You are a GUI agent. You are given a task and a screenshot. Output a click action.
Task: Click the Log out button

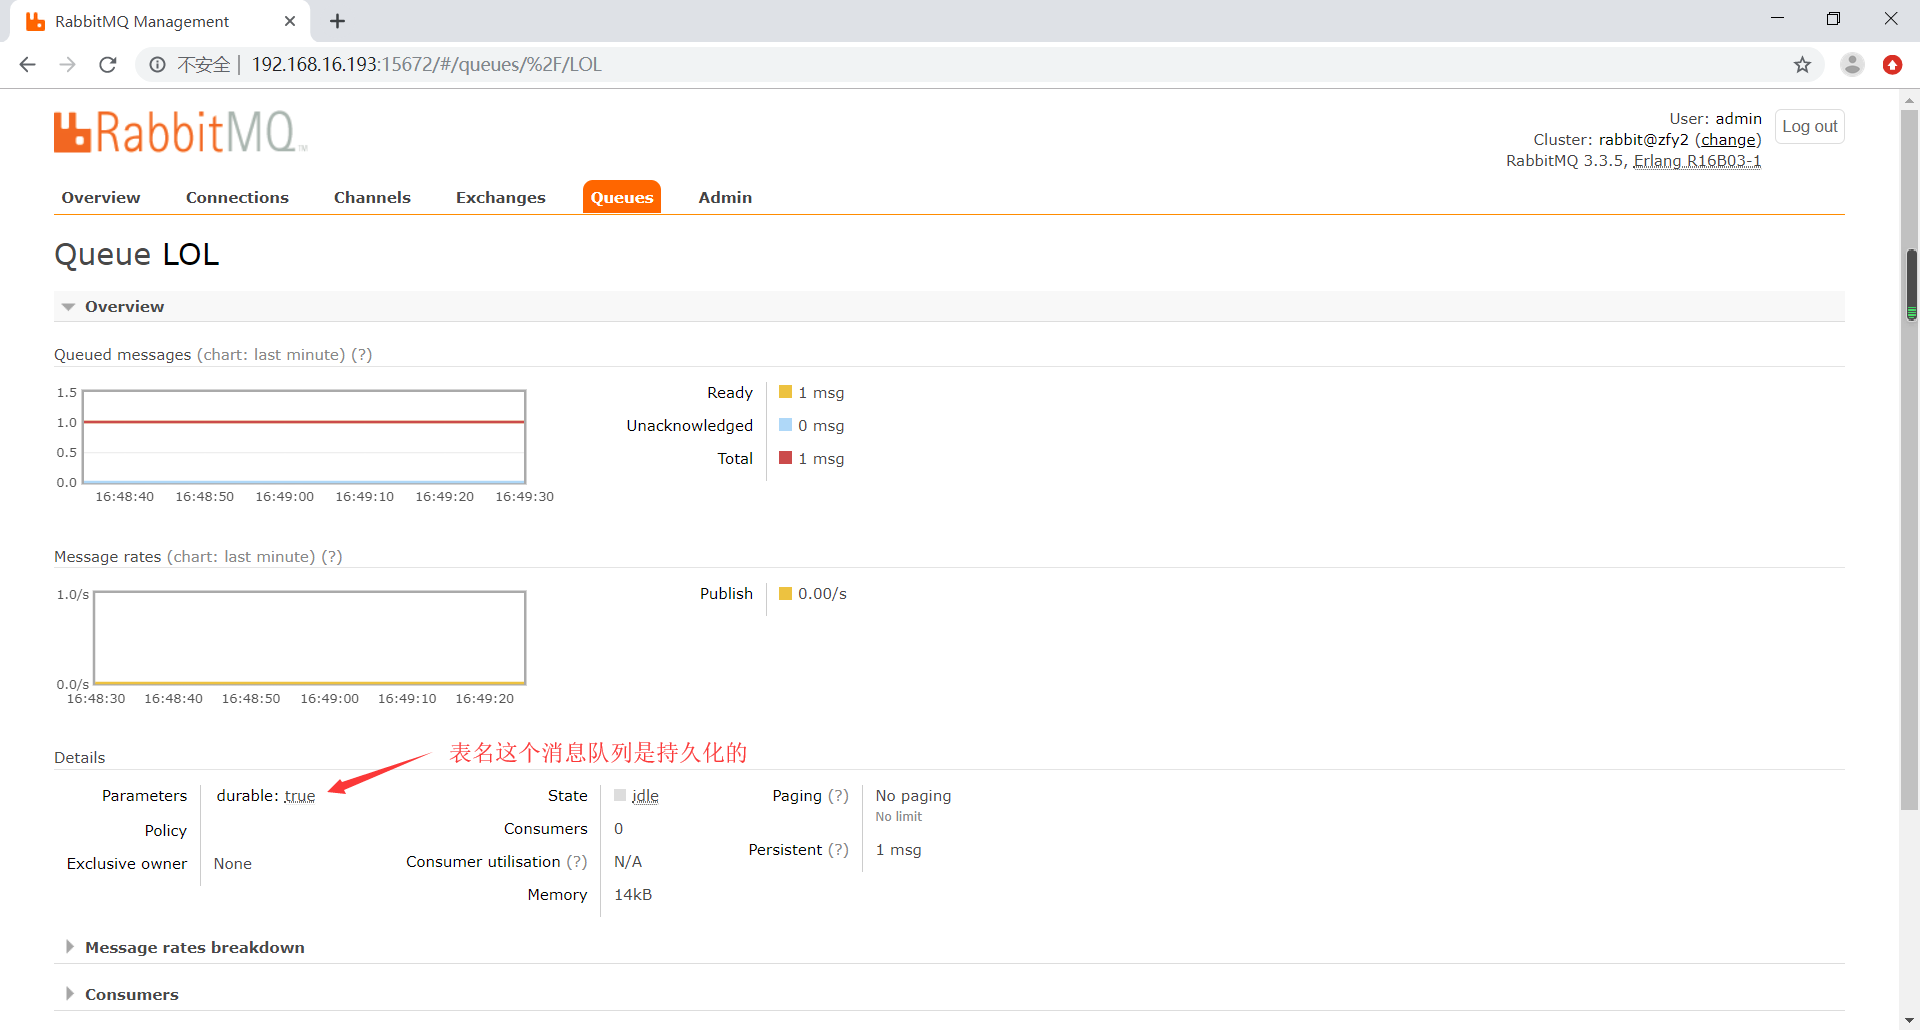[x=1810, y=127]
